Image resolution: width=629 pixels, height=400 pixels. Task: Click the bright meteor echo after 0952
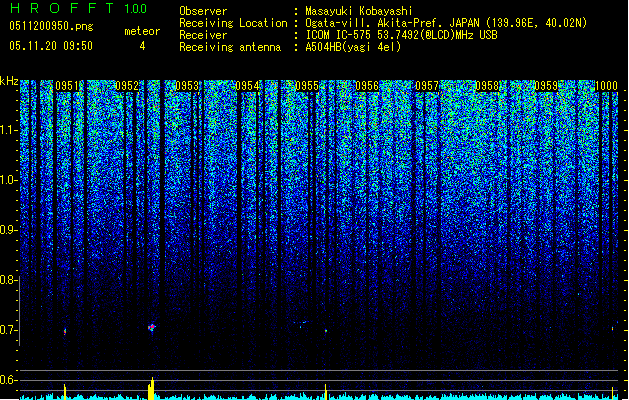[151, 327]
